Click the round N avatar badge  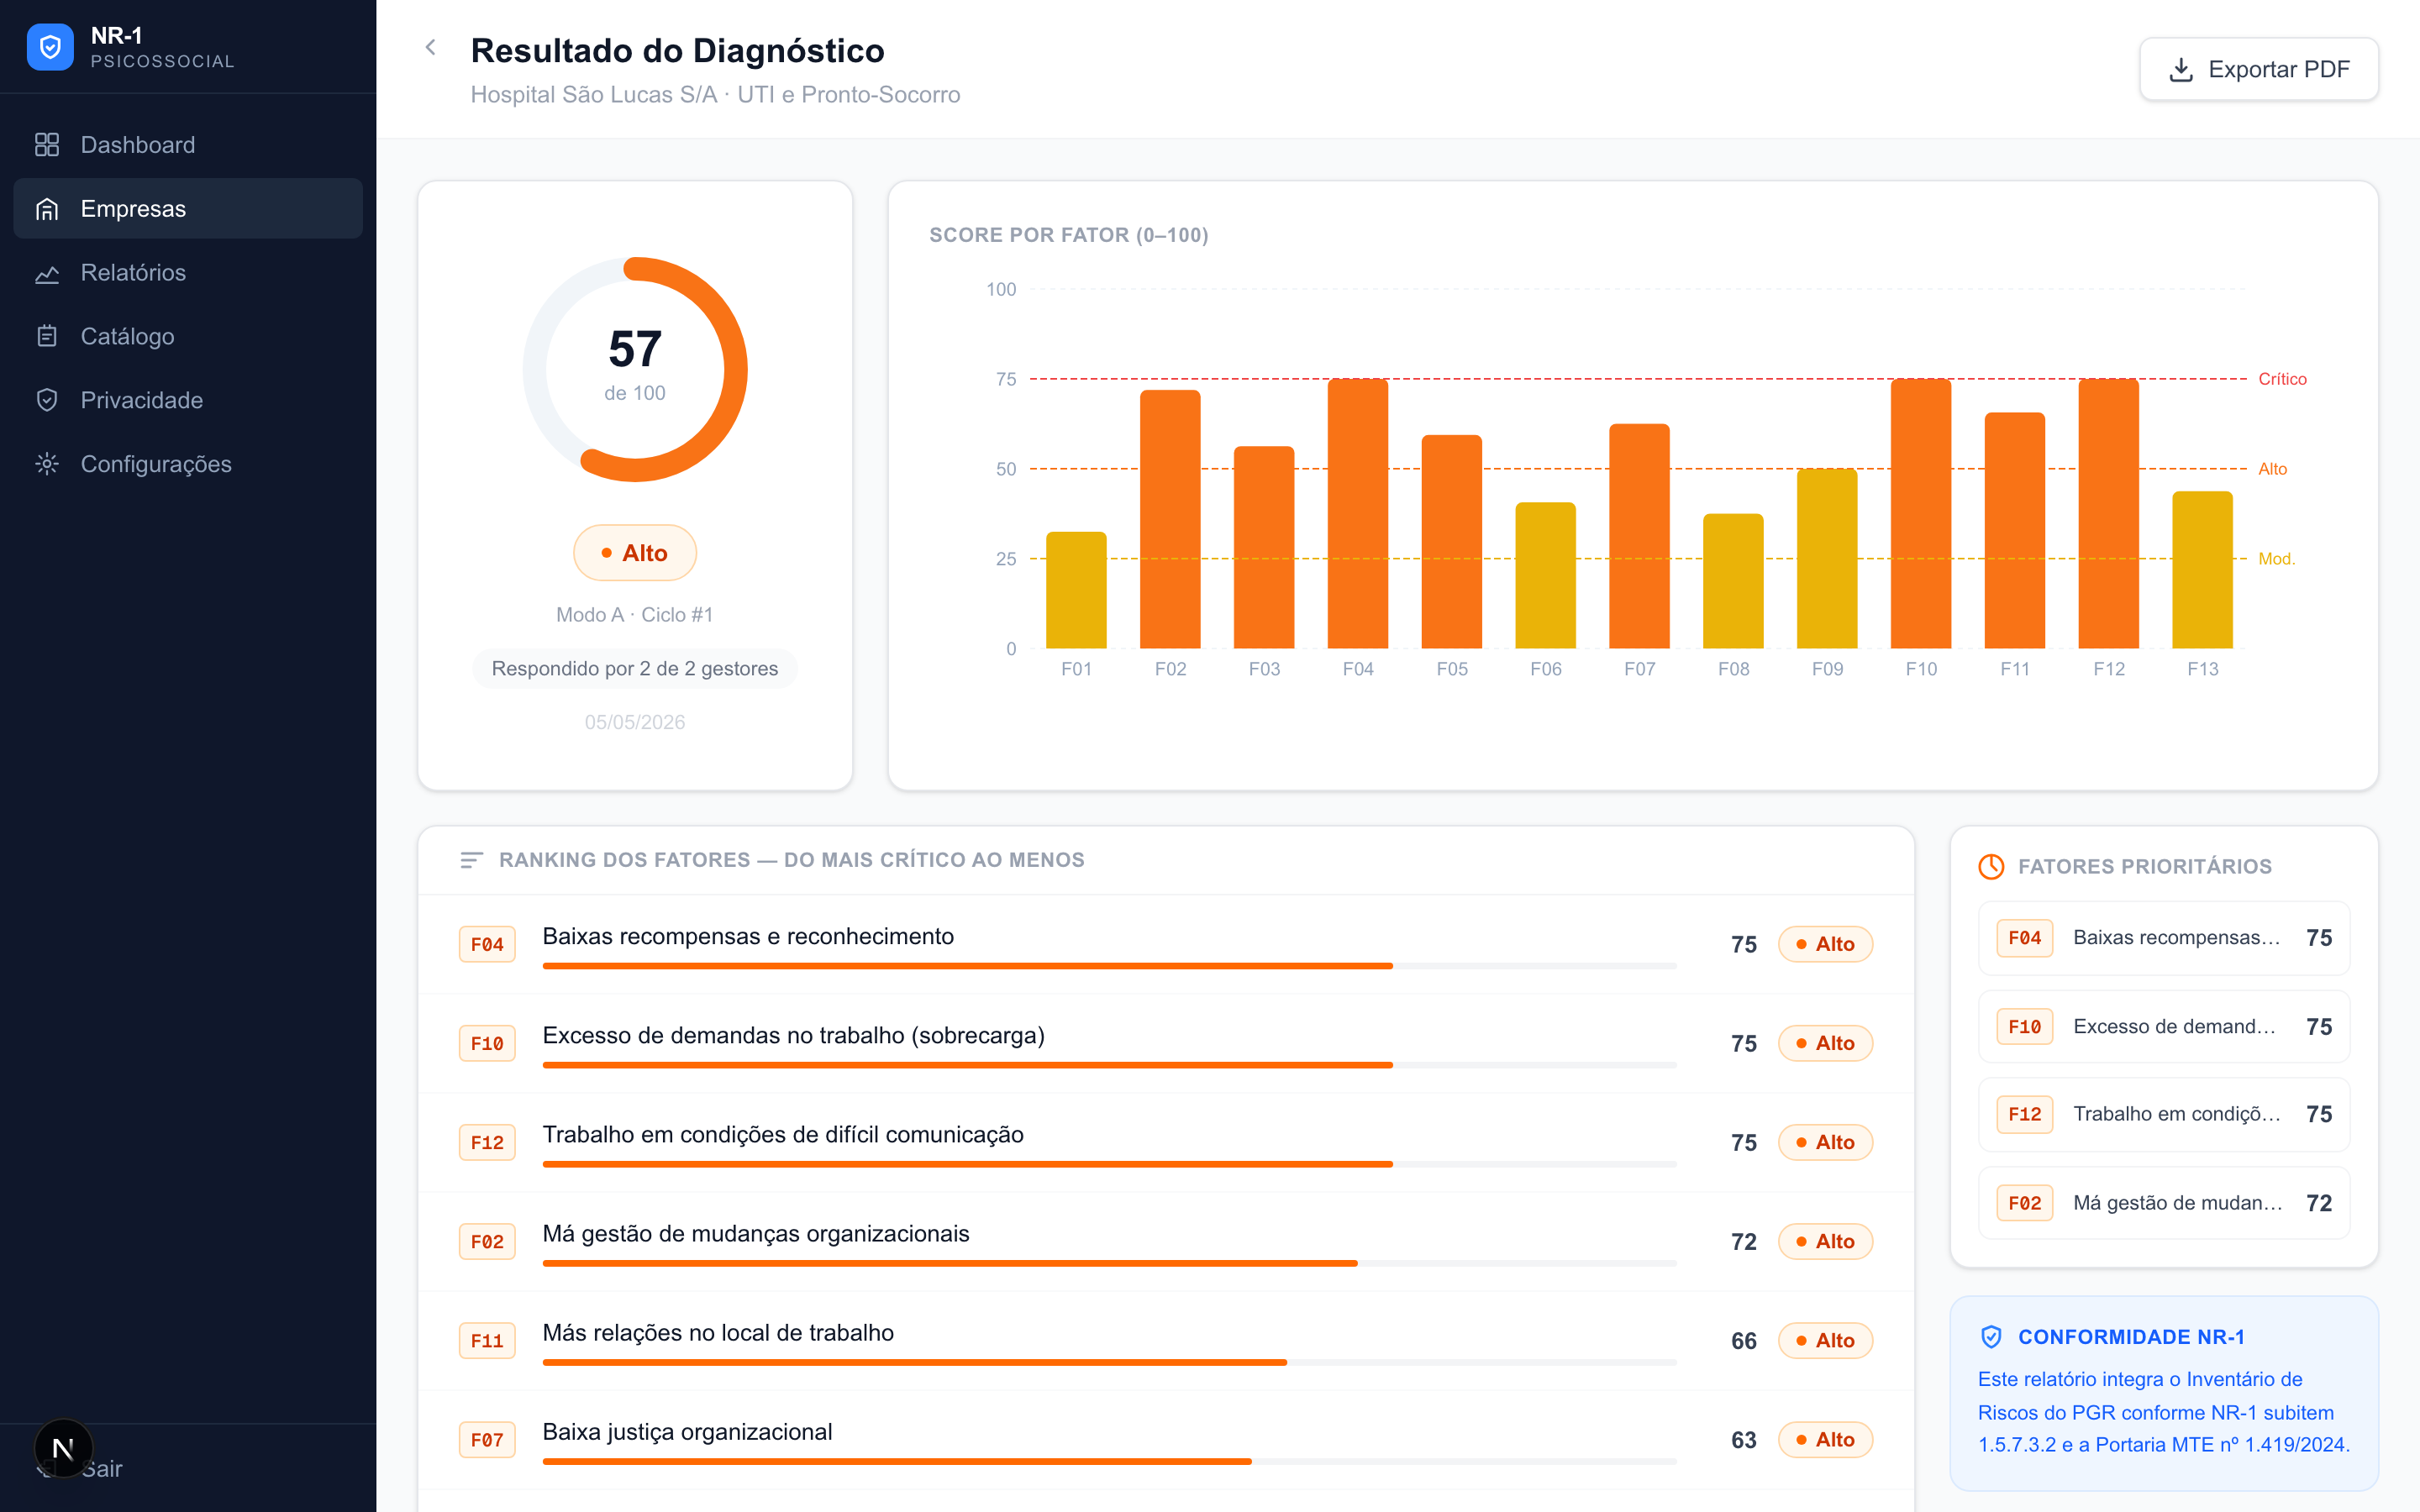pyautogui.click(x=63, y=1448)
